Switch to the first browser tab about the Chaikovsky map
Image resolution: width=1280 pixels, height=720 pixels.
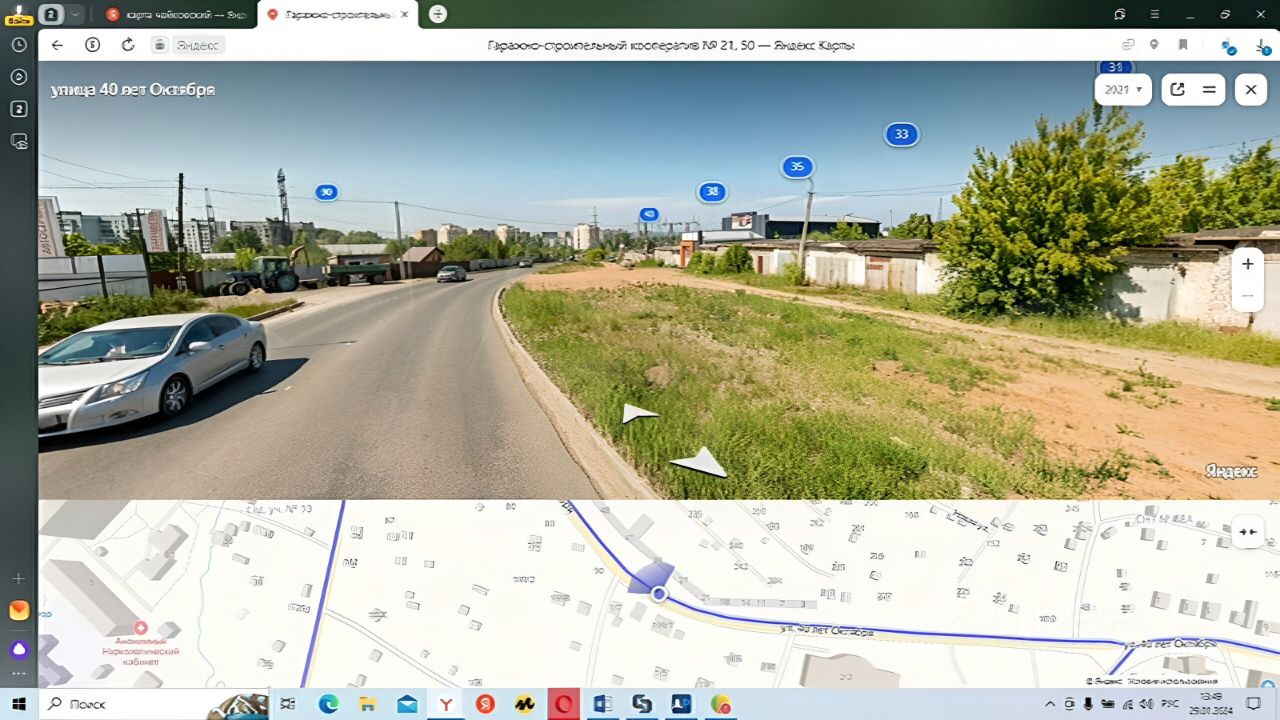pos(176,14)
